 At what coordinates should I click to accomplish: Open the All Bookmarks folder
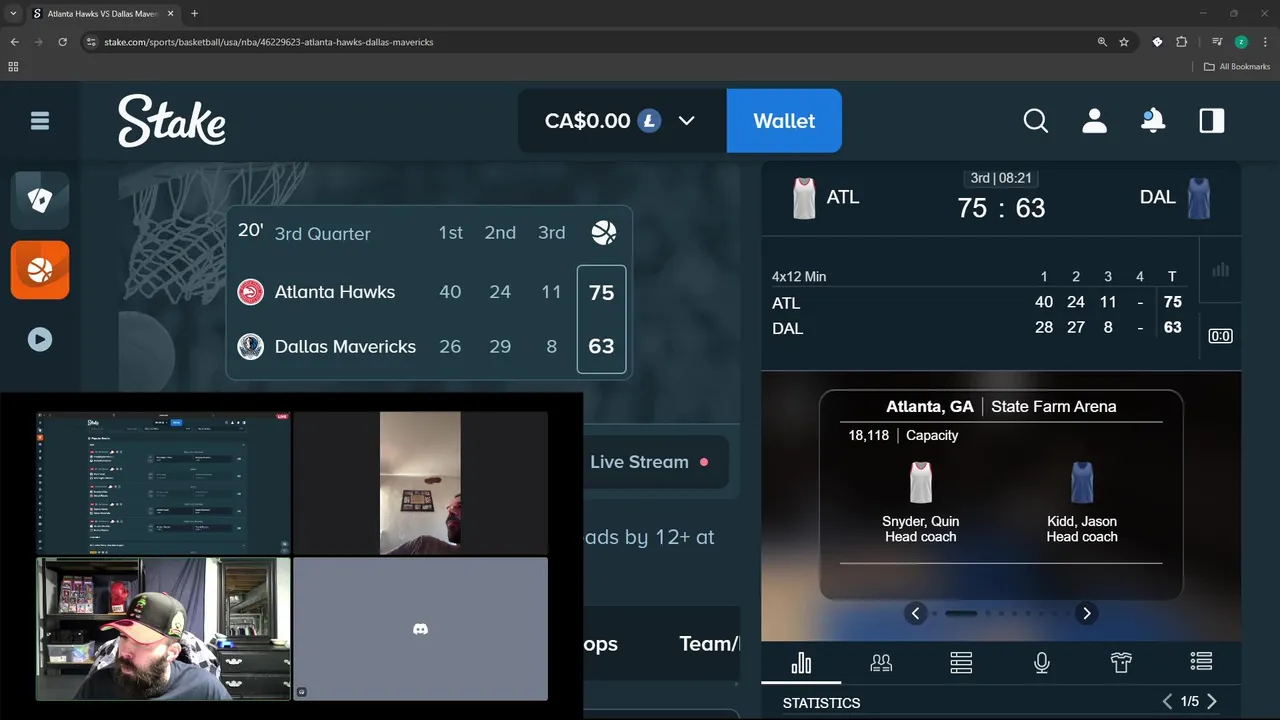point(1237,67)
